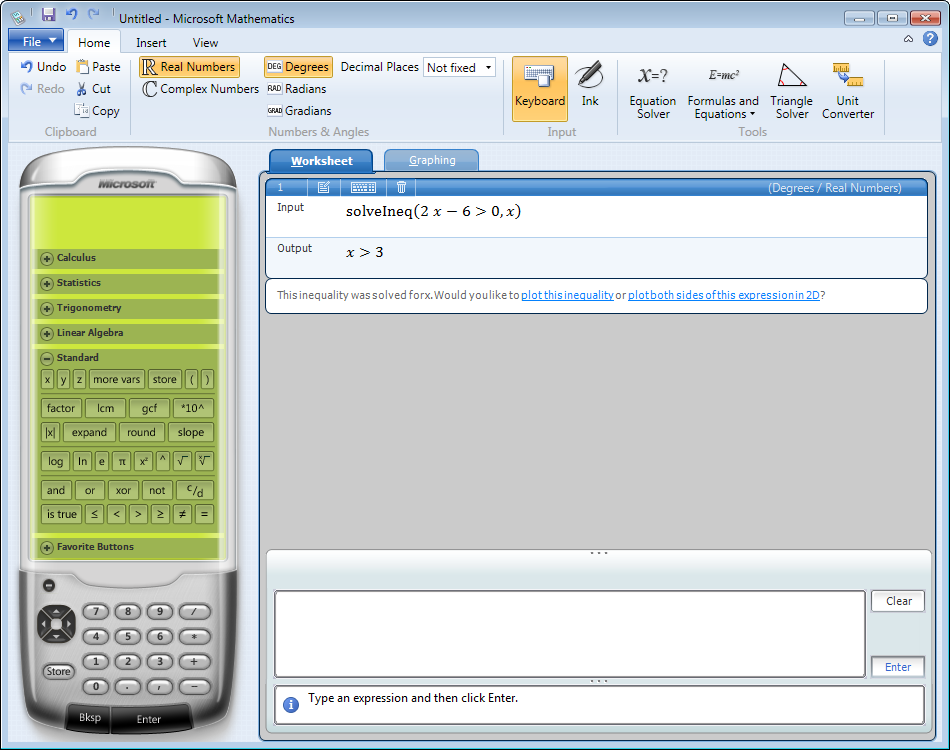Minimize the ribbon with the caret icon
Image resolution: width=951 pixels, height=752 pixels.
(x=908, y=39)
